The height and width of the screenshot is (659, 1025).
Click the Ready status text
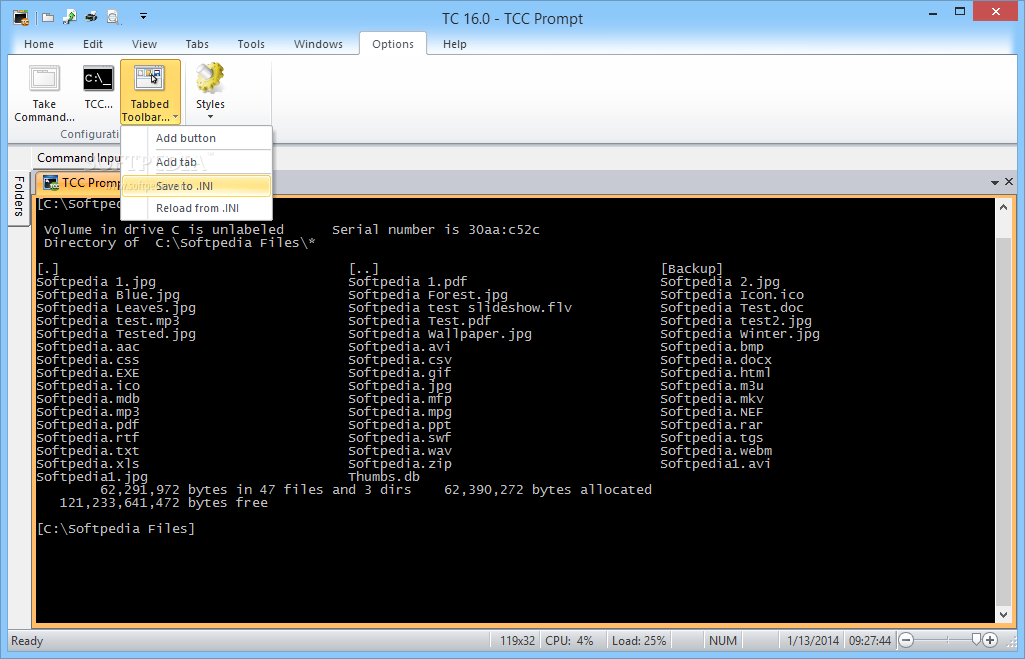point(27,641)
